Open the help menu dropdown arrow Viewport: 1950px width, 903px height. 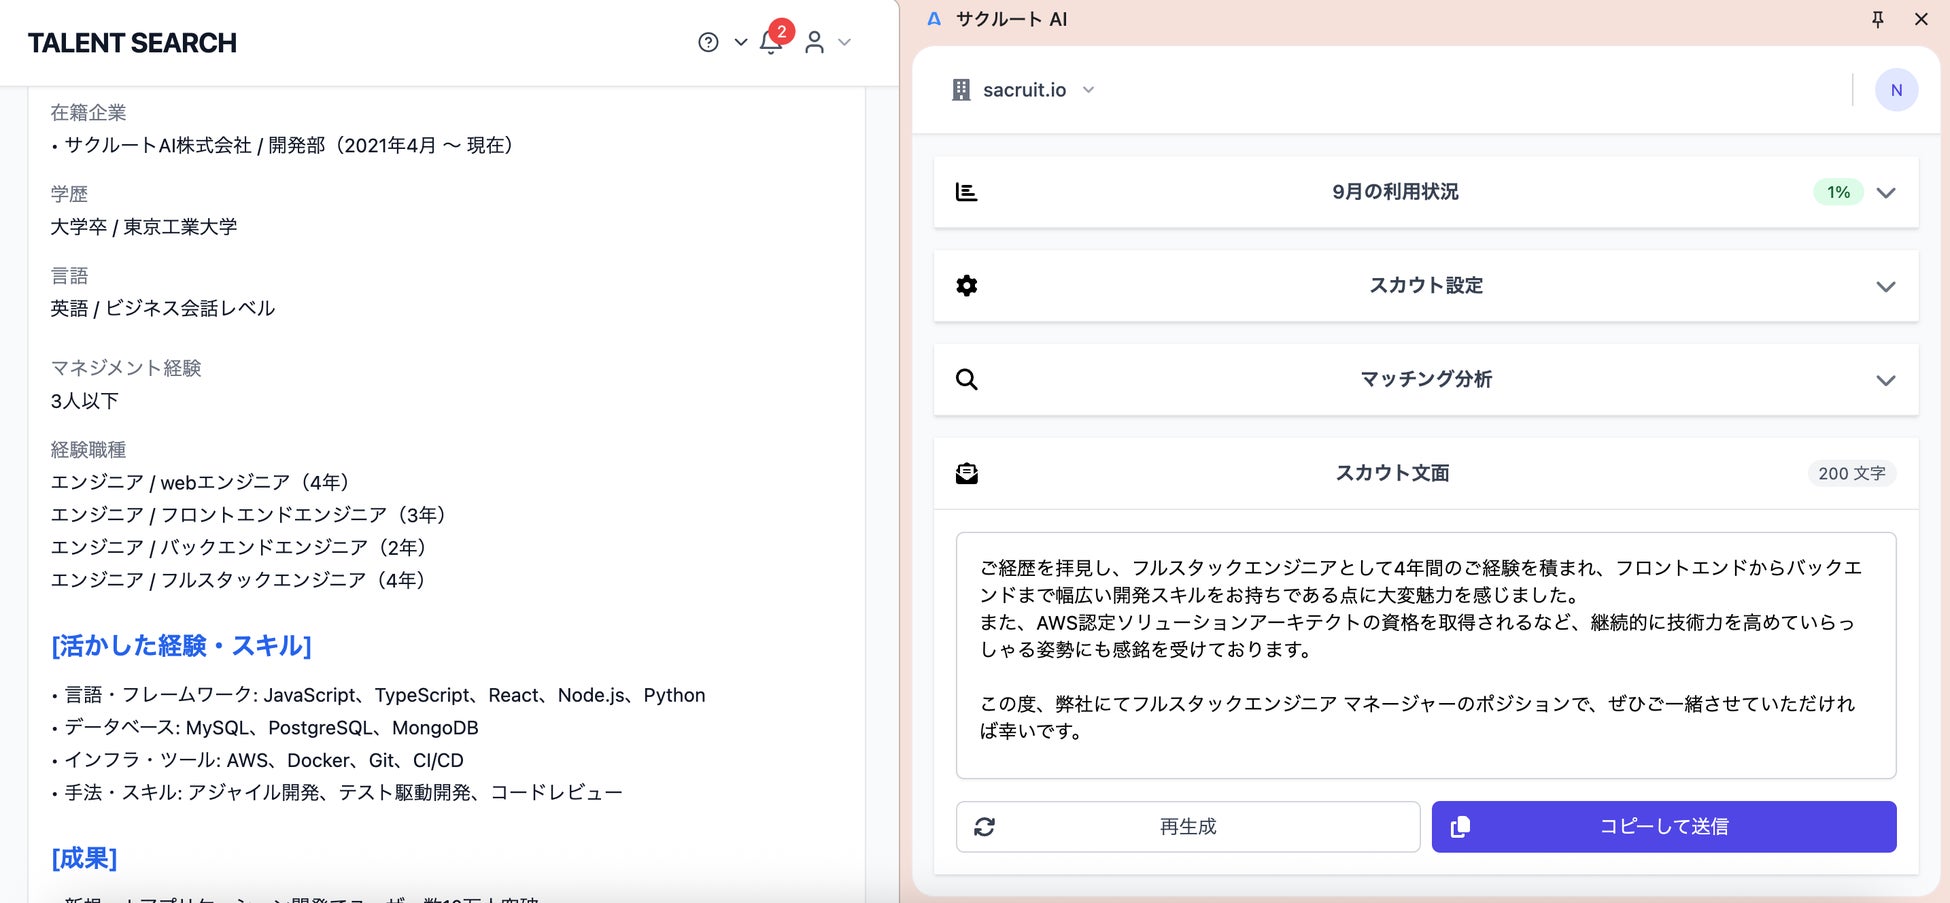coord(741,42)
